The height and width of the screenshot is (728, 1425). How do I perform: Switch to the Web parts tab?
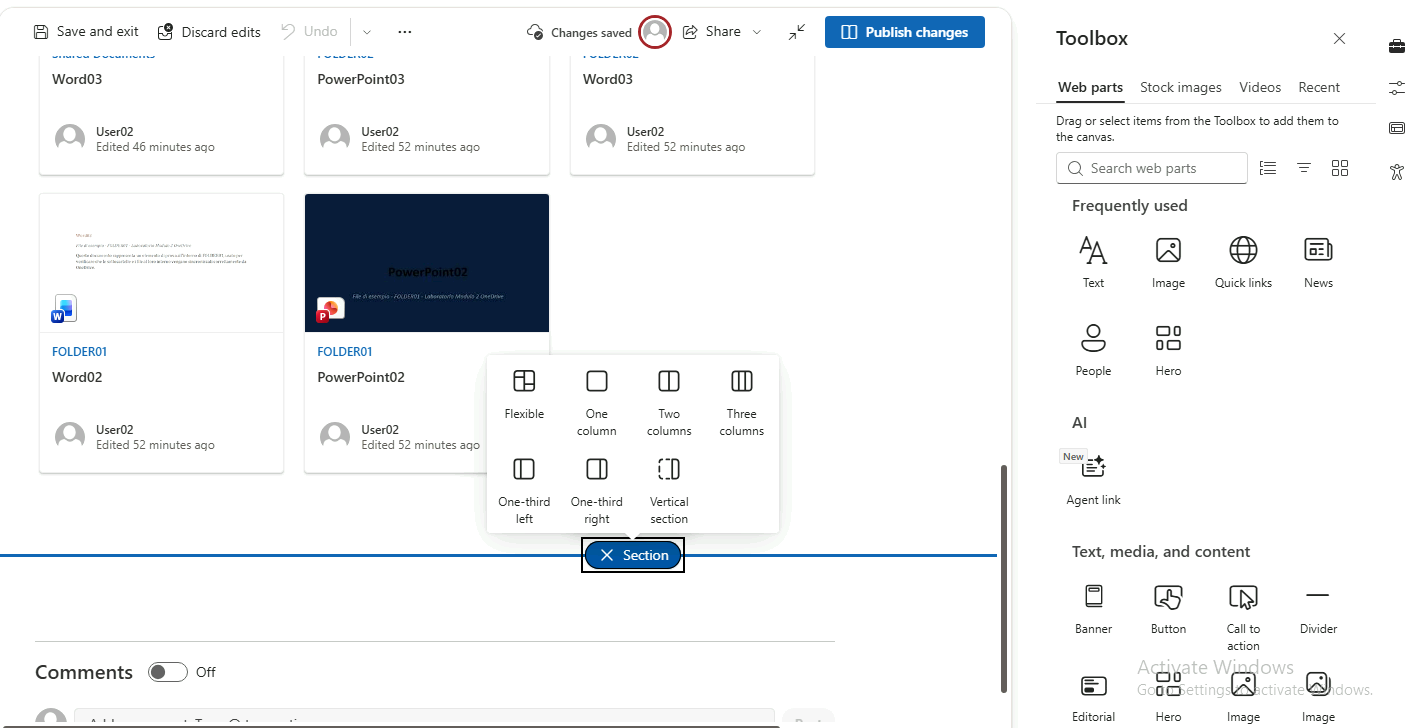tap(1090, 87)
